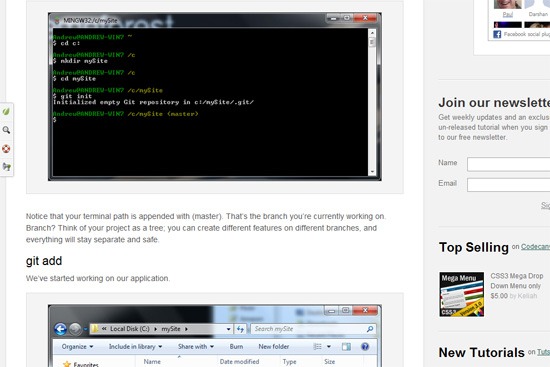Click the 'git init' command line in terminal

tap(72, 96)
